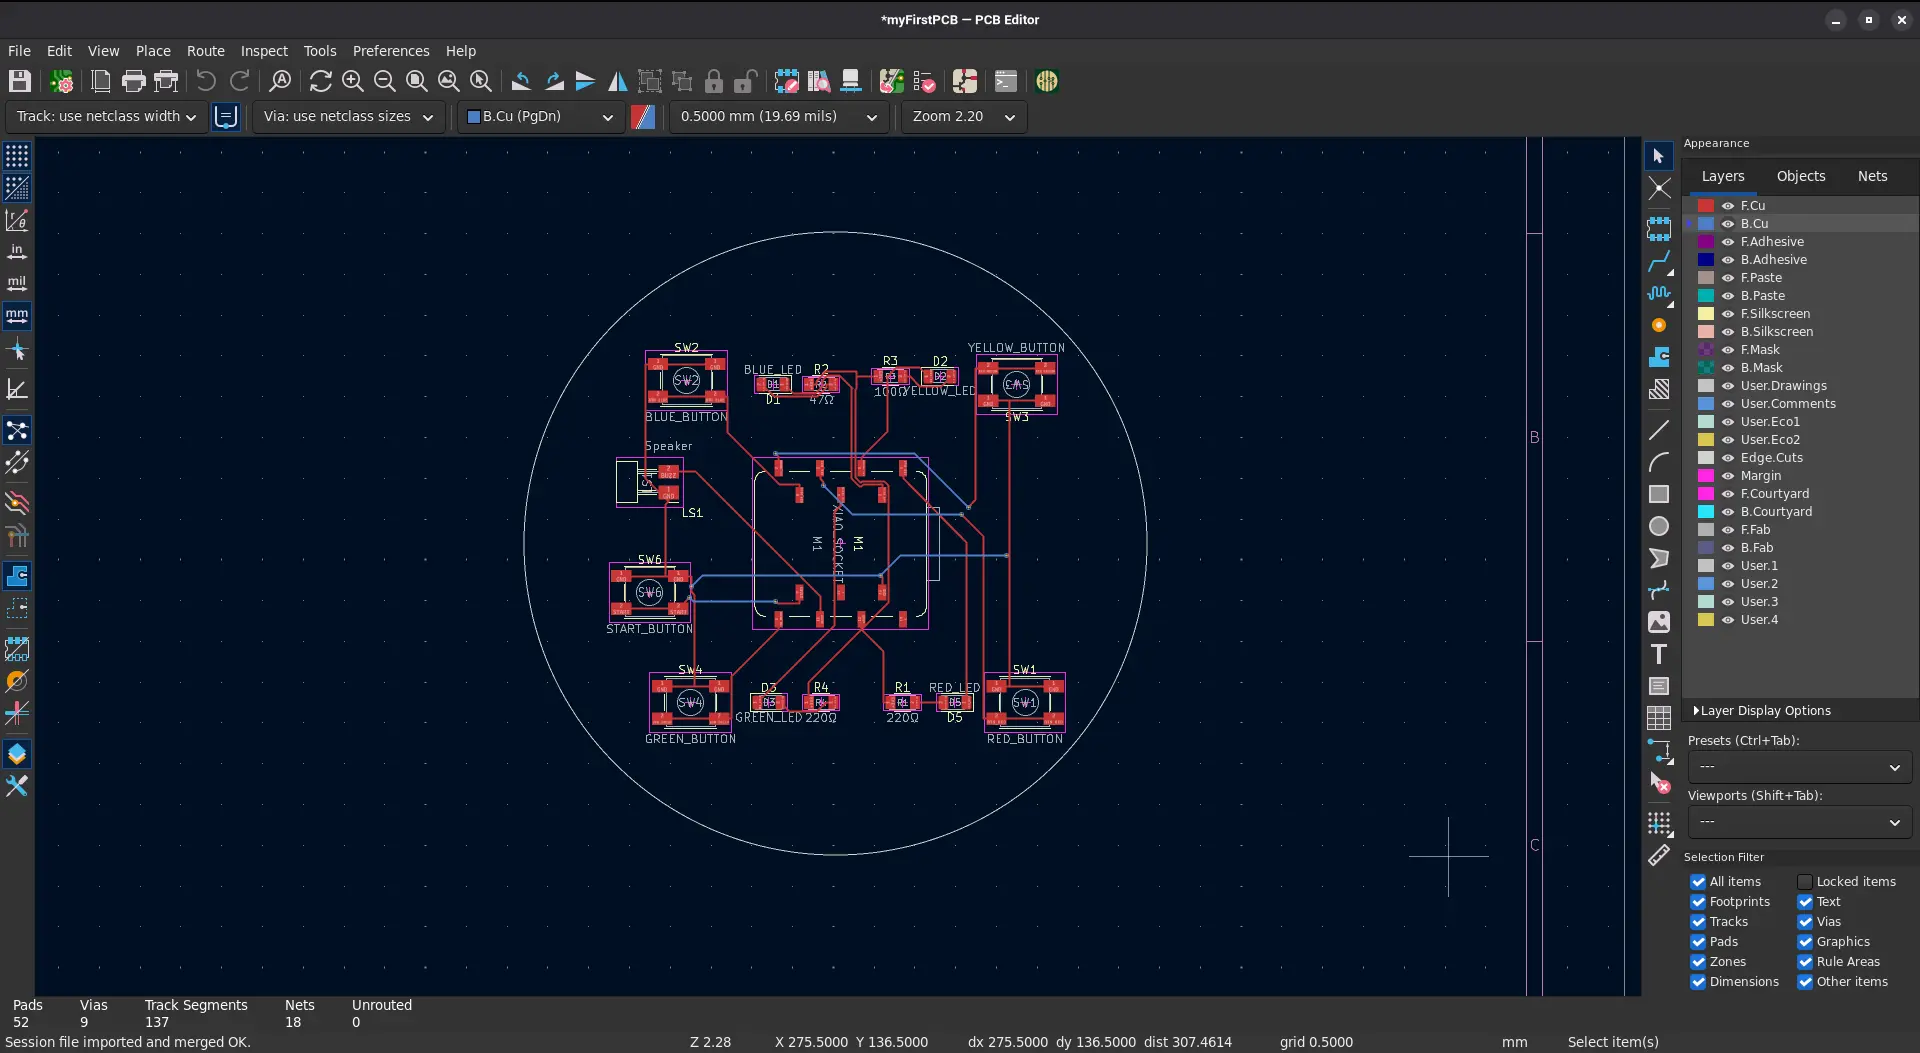Image resolution: width=1920 pixels, height=1053 pixels.
Task: Open the Track width dropdown
Action: tap(105, 117)
